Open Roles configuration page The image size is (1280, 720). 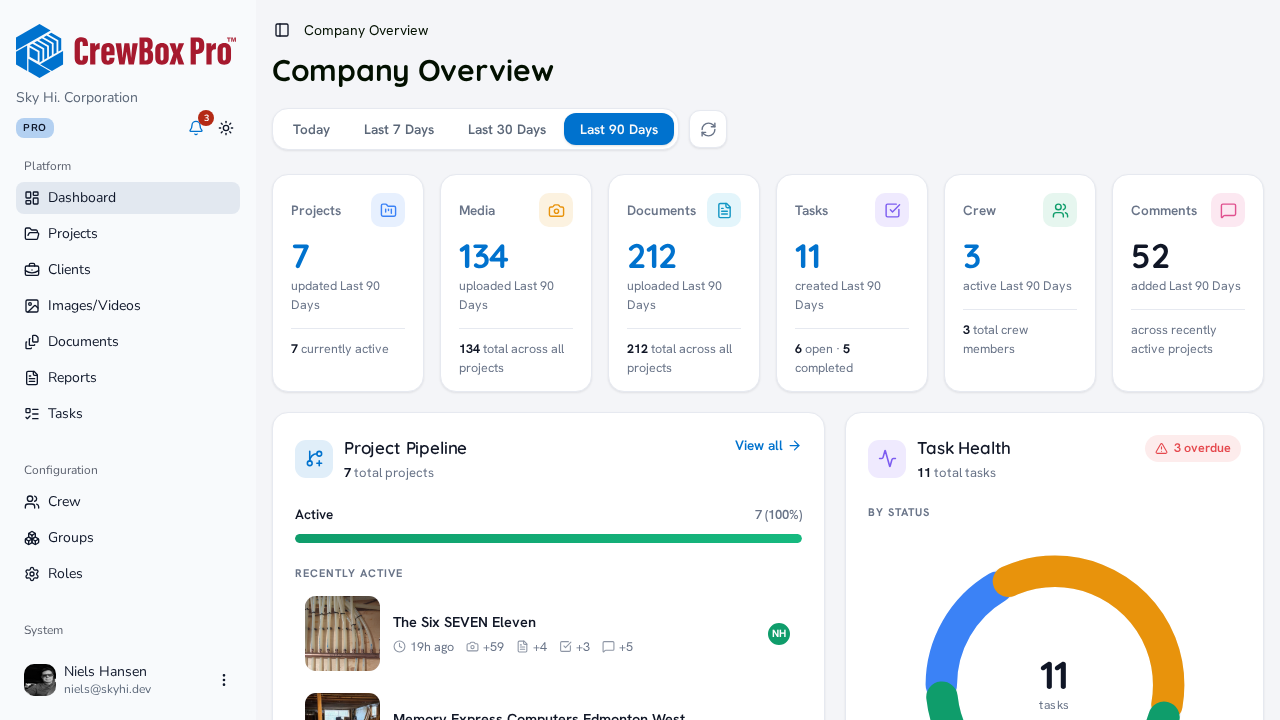coord(128,574)
